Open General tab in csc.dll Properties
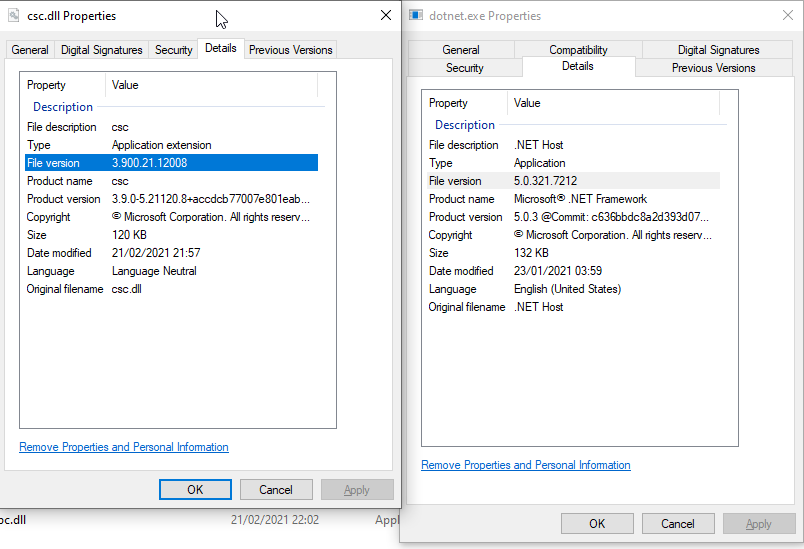 30,50
